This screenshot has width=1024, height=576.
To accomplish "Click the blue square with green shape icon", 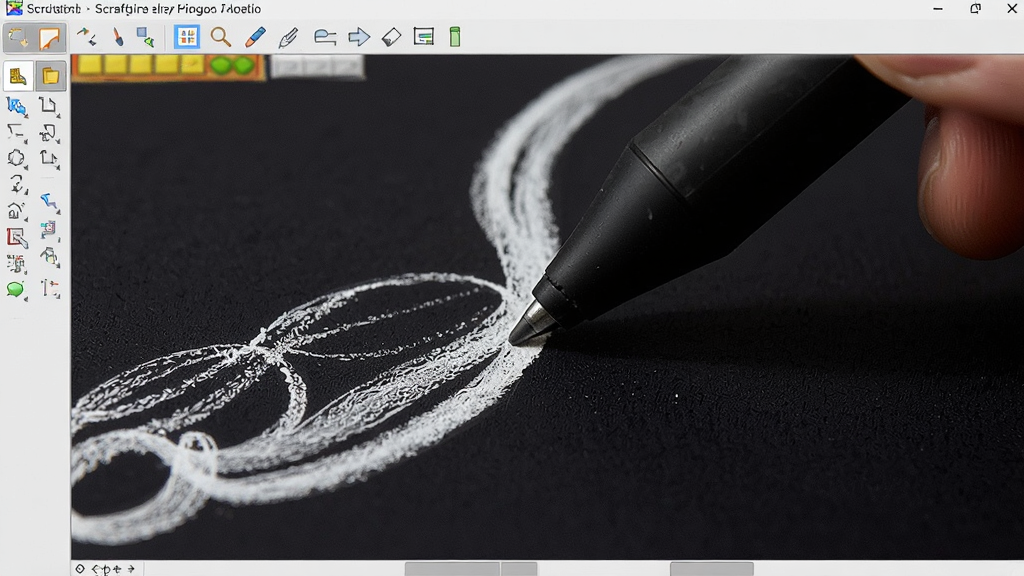I will [146, 37].
